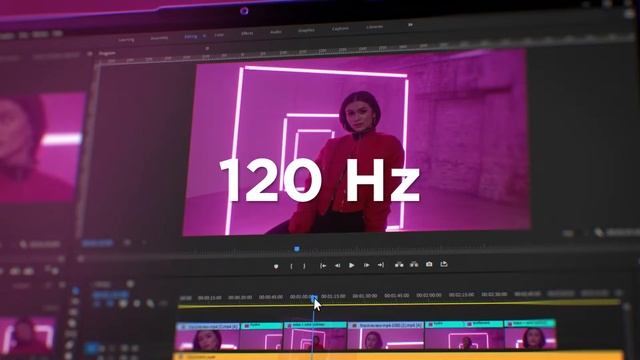Click the Go to In point button
640x360 pixels.
(323, 266)
